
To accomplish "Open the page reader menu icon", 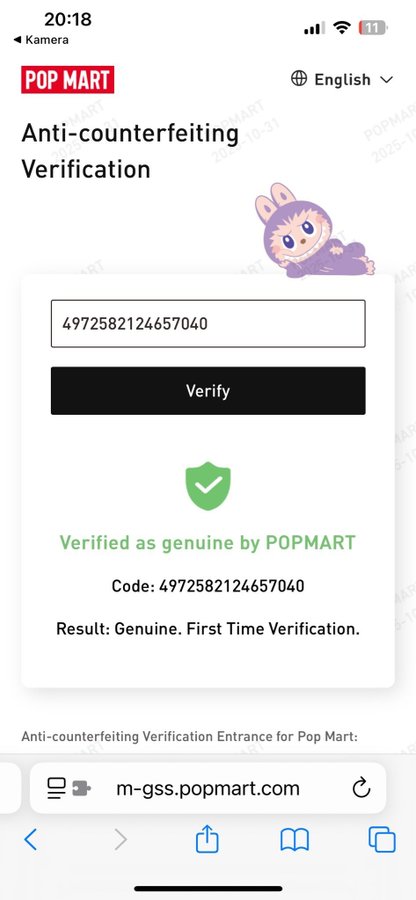I will (57, 788).
